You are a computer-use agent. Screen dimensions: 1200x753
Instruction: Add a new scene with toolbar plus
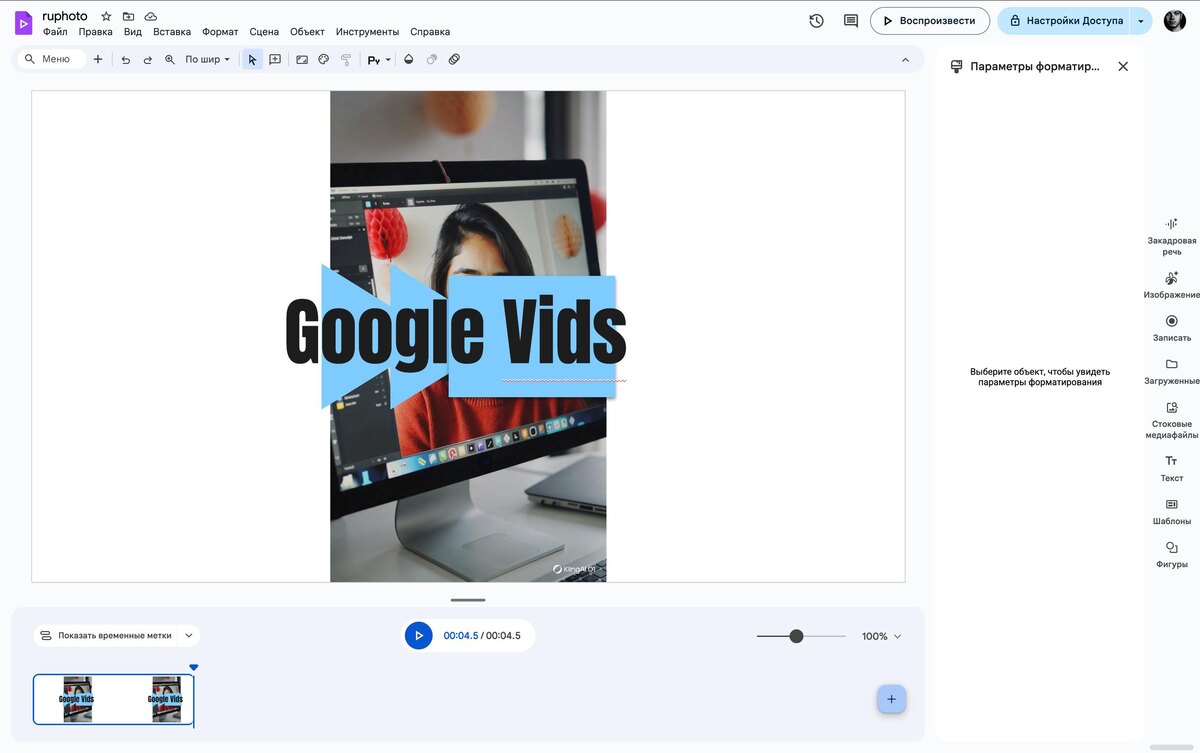point(98,60)
